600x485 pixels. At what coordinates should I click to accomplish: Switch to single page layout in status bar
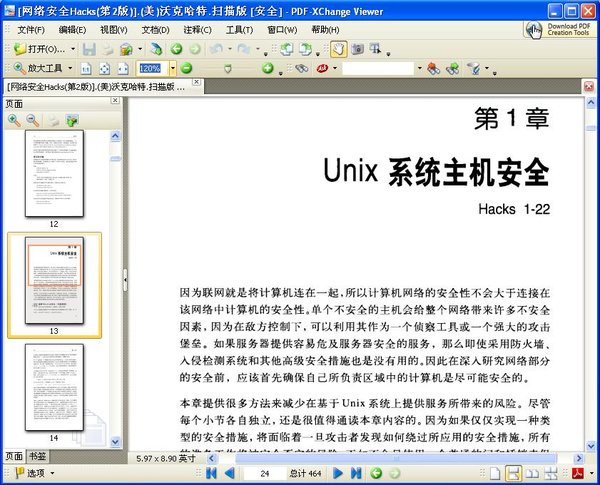(x=494, y=473)
